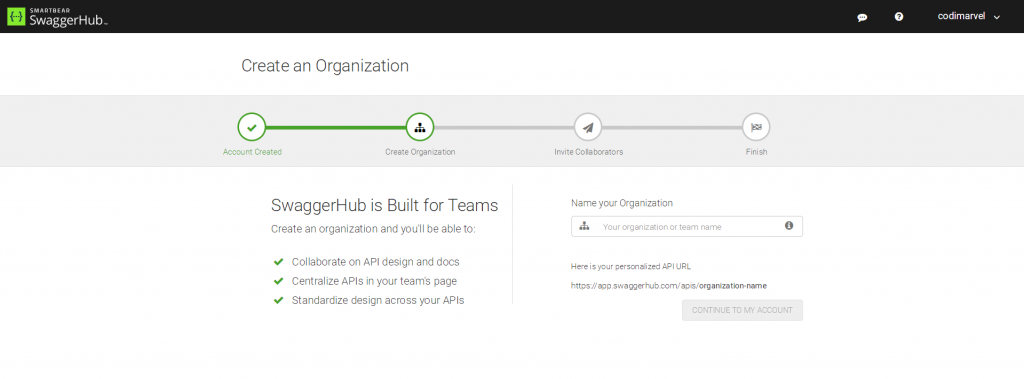Expand the codimarvel user menu chevron

(x=997, y=18)
